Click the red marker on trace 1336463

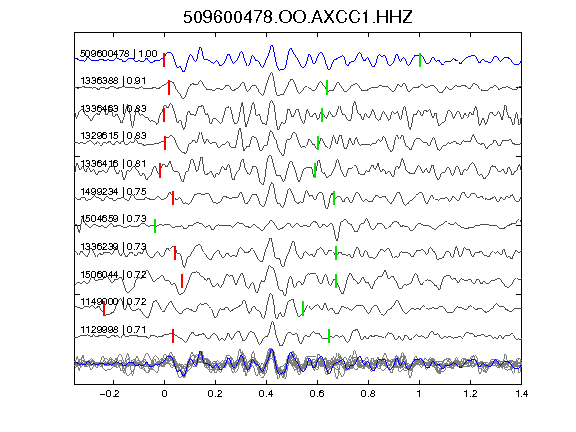(x=164, y=115)
